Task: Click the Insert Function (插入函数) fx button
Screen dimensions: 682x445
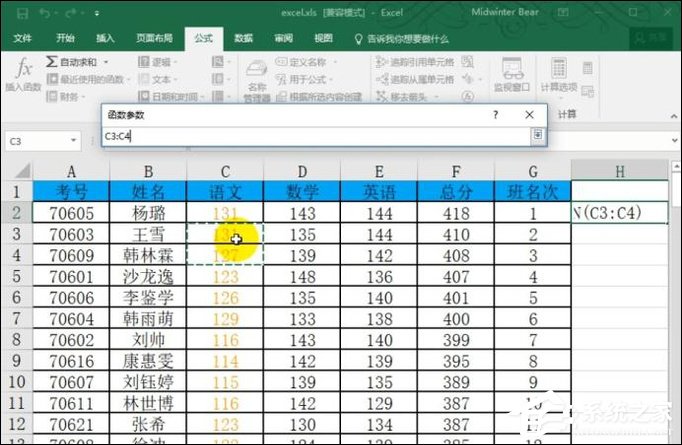Action: point(23,74)
